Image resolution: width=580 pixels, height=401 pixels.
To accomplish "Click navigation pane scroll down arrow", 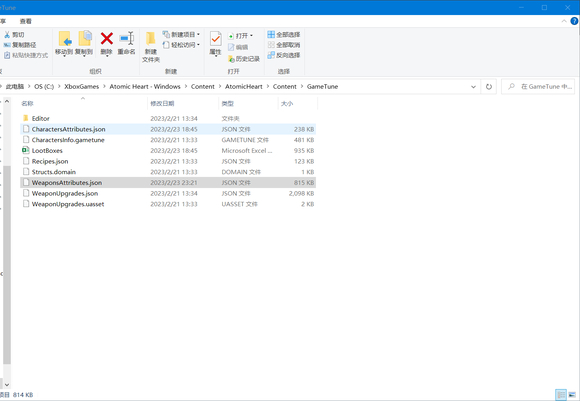I will (x=7, y=385).
